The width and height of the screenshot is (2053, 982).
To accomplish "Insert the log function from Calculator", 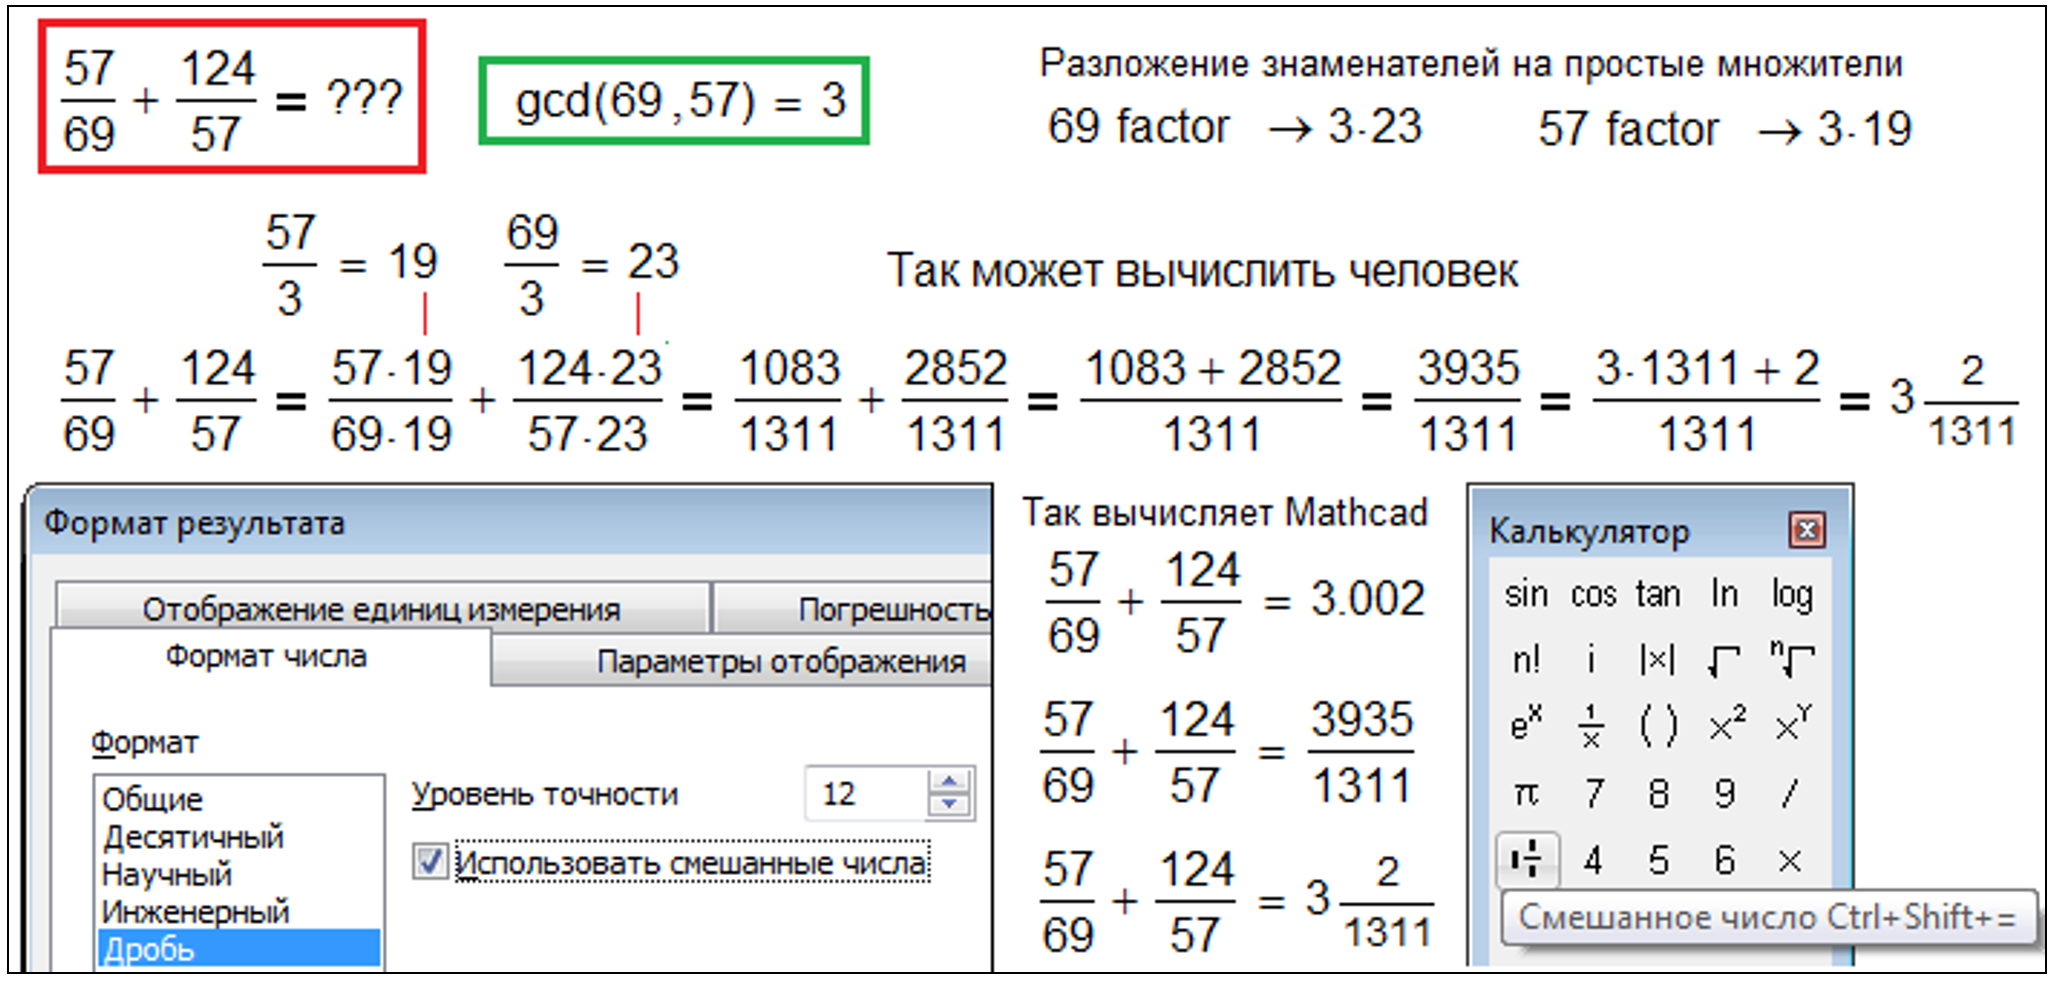I will tap(1792, 594).
